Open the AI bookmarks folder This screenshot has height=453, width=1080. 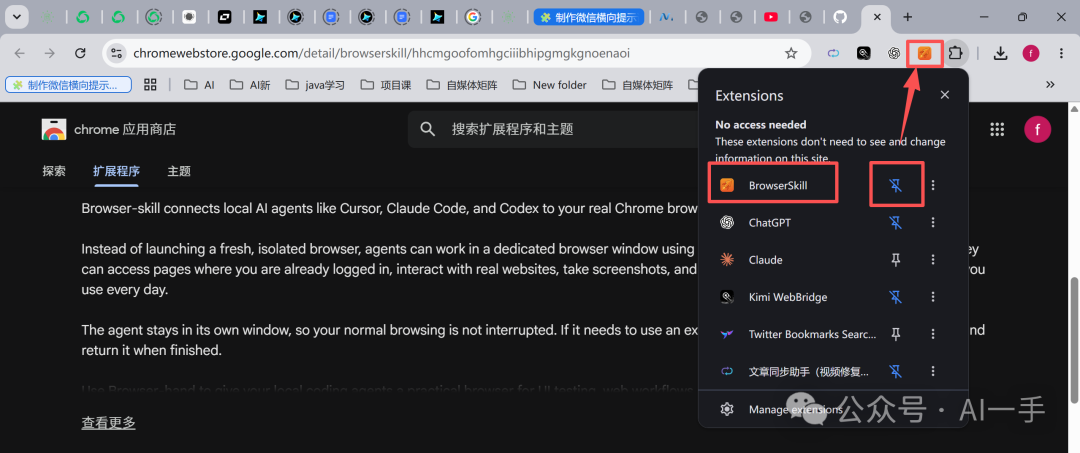click(x=199, y=85)
